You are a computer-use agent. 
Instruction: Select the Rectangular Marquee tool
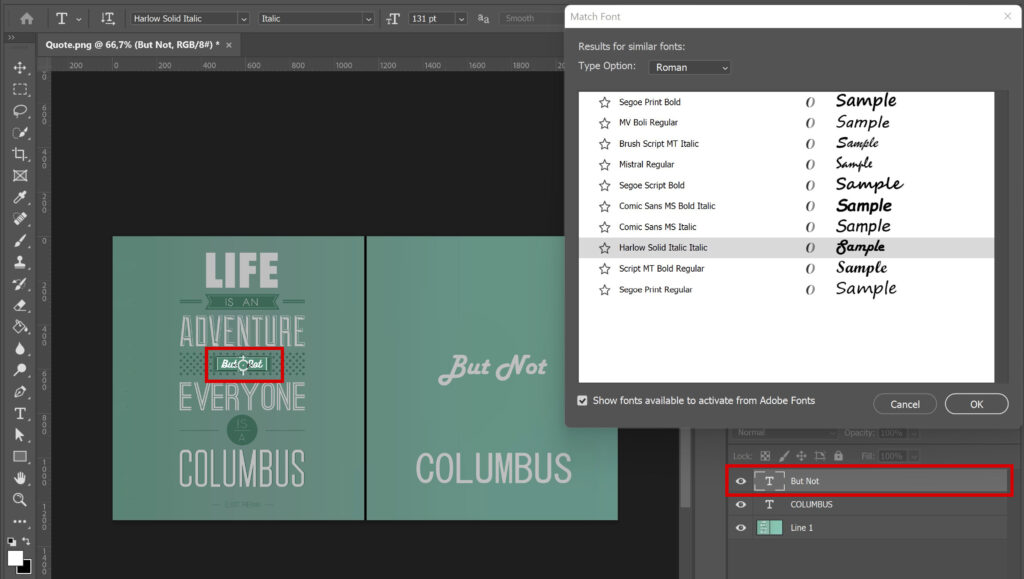tap(20, 89)
